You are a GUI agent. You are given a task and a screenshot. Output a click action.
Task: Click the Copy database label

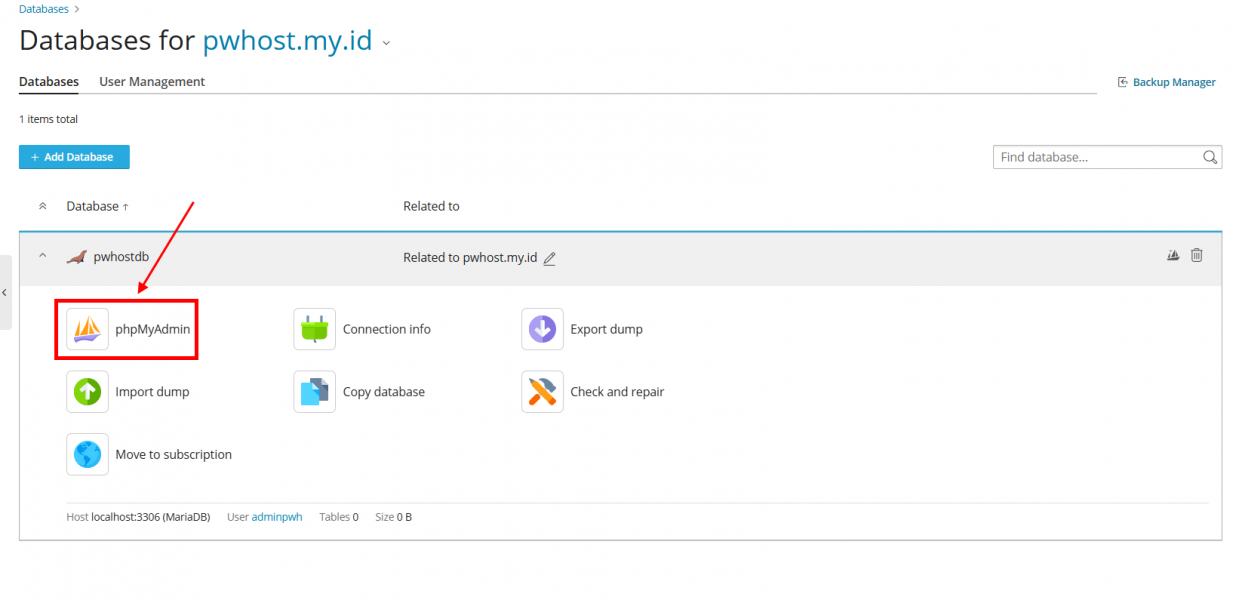pyautogui.click(x=384, y=392)
